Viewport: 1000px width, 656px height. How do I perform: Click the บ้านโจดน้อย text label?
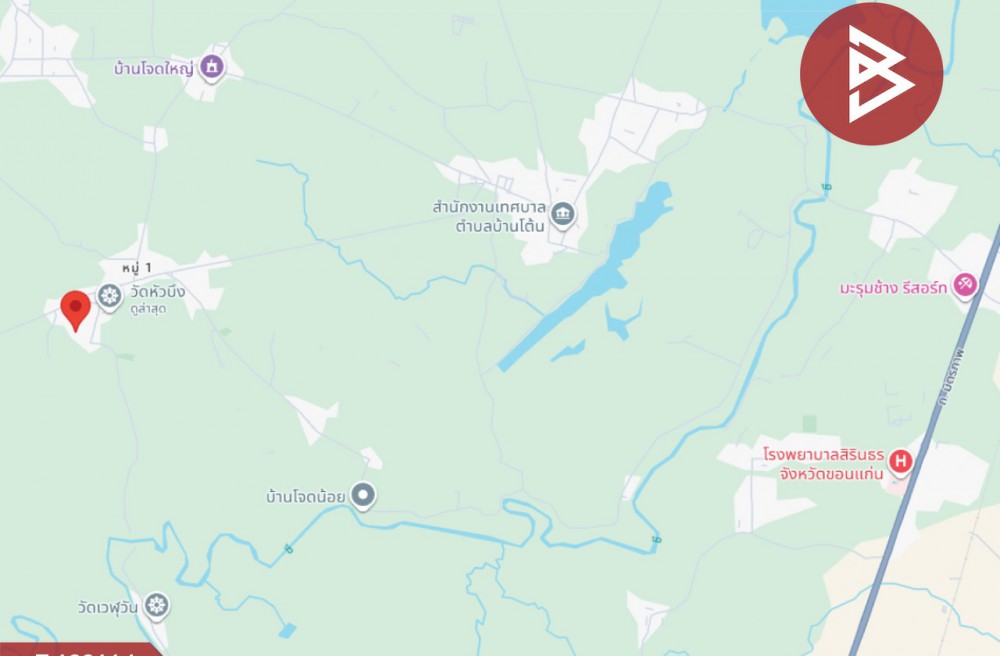tap(305, 496)
